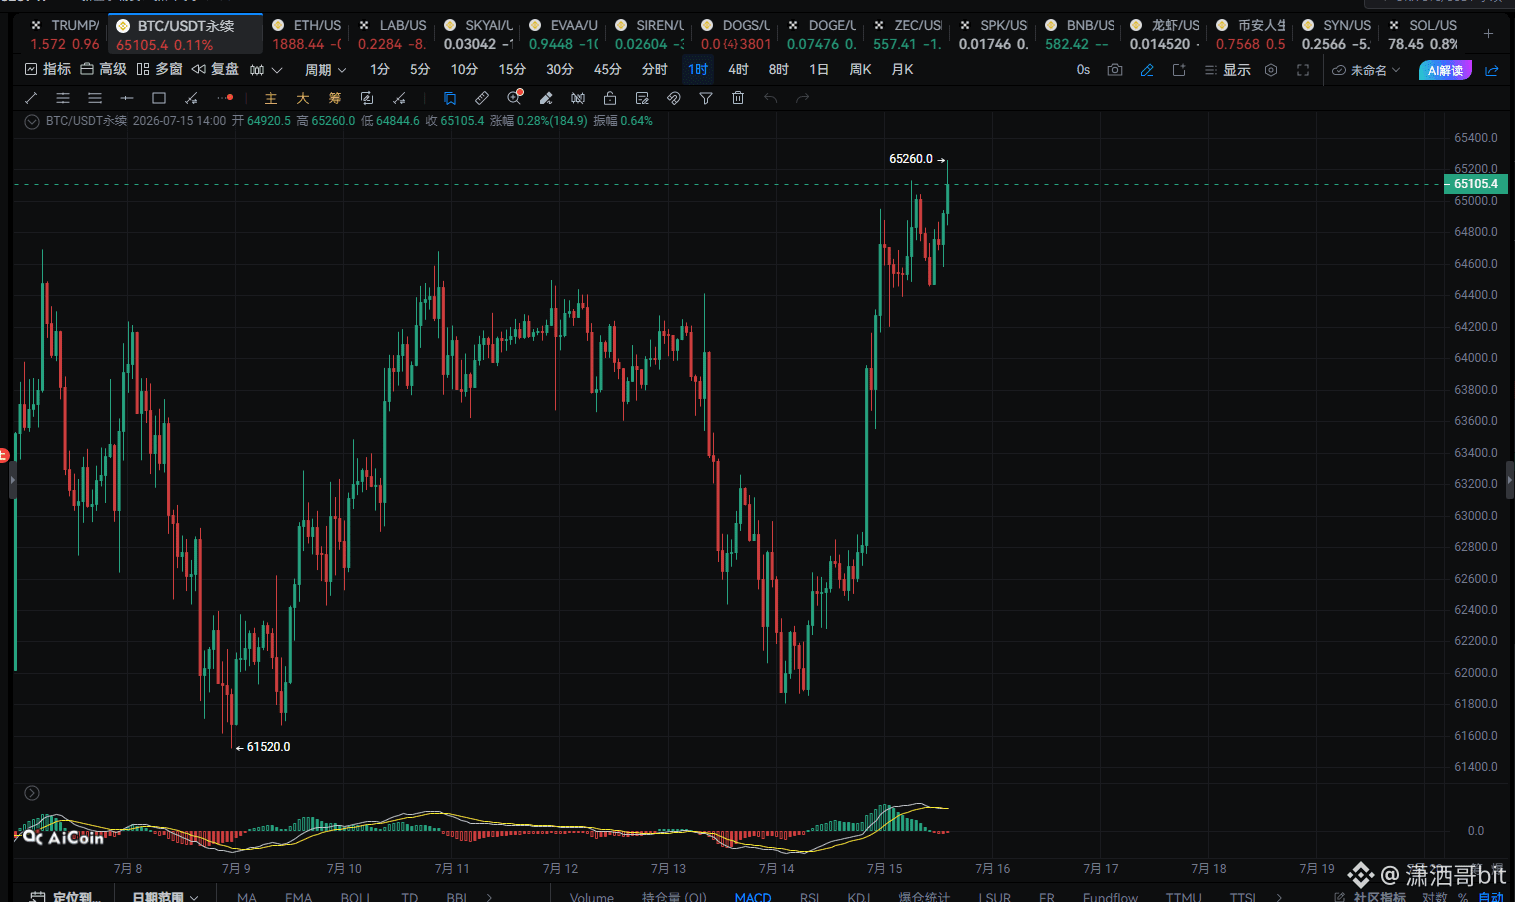Click the 显示 display button
Screen dimensions: 1515x902
pyautogui.click(x=1228, y=70)
